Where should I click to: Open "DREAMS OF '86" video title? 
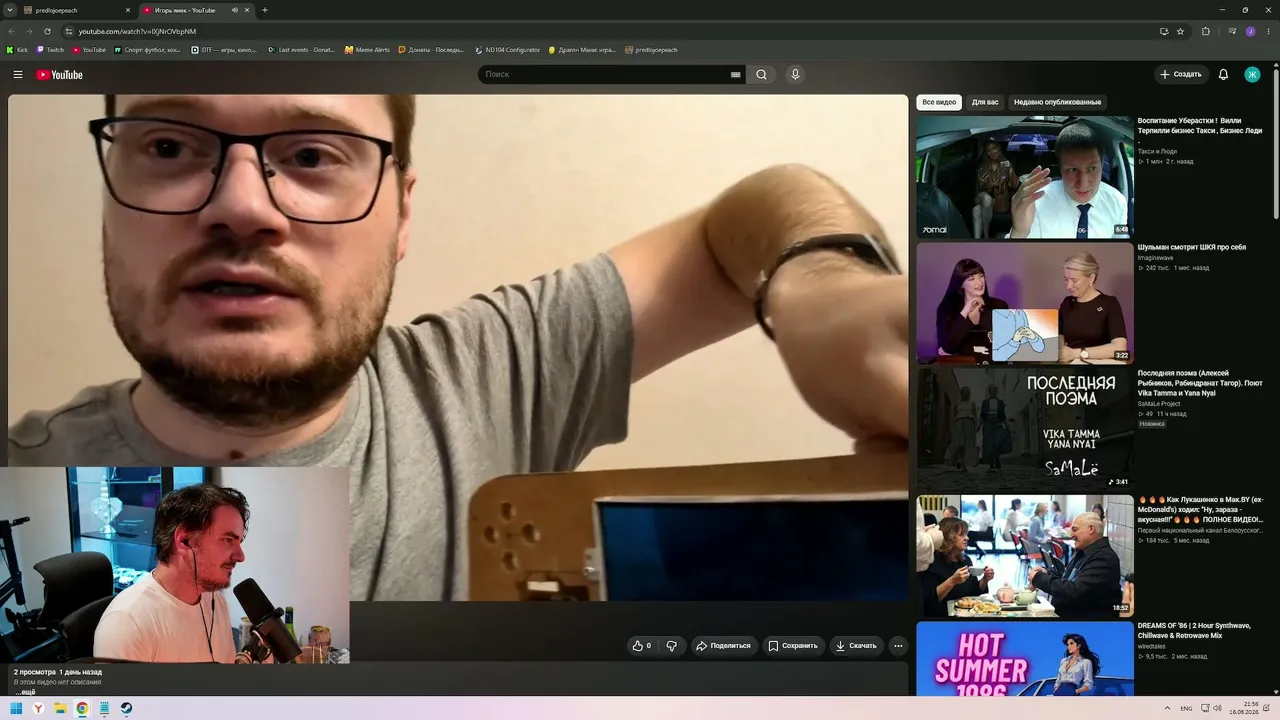pos(1194,631)
